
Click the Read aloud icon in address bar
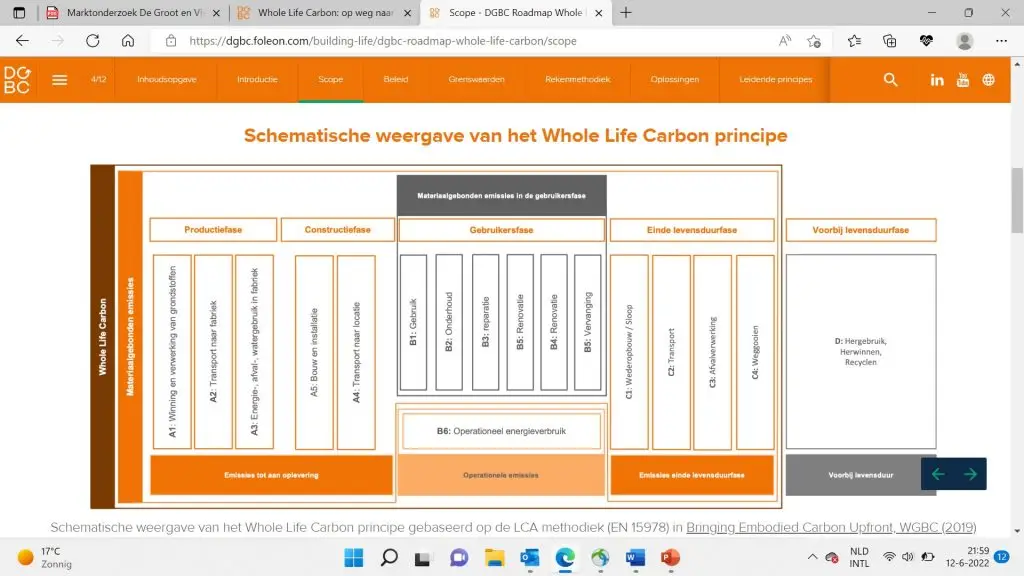click(x=785, y=41)
